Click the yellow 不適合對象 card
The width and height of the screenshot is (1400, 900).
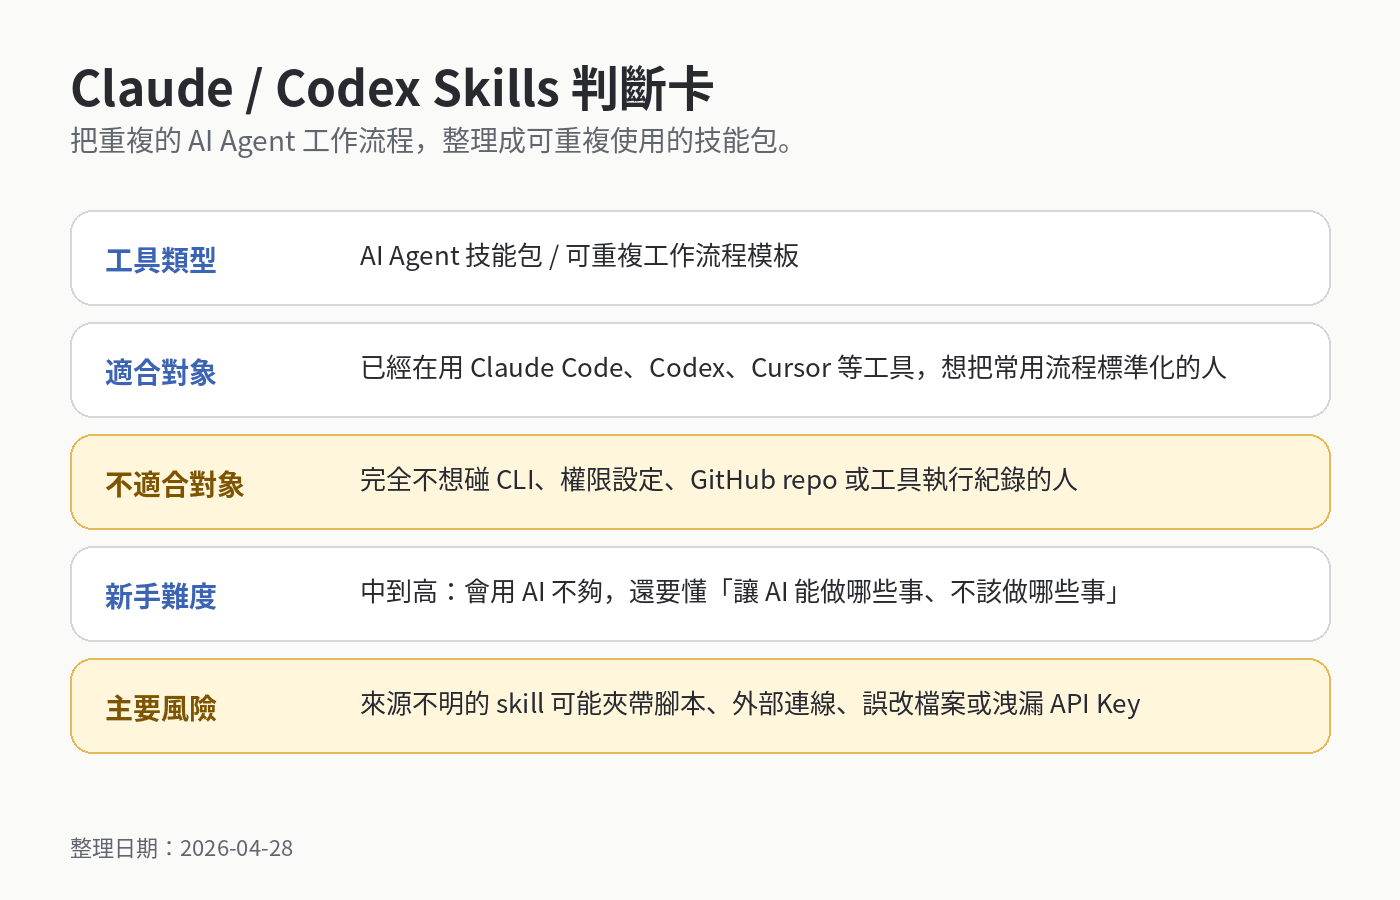700,481
